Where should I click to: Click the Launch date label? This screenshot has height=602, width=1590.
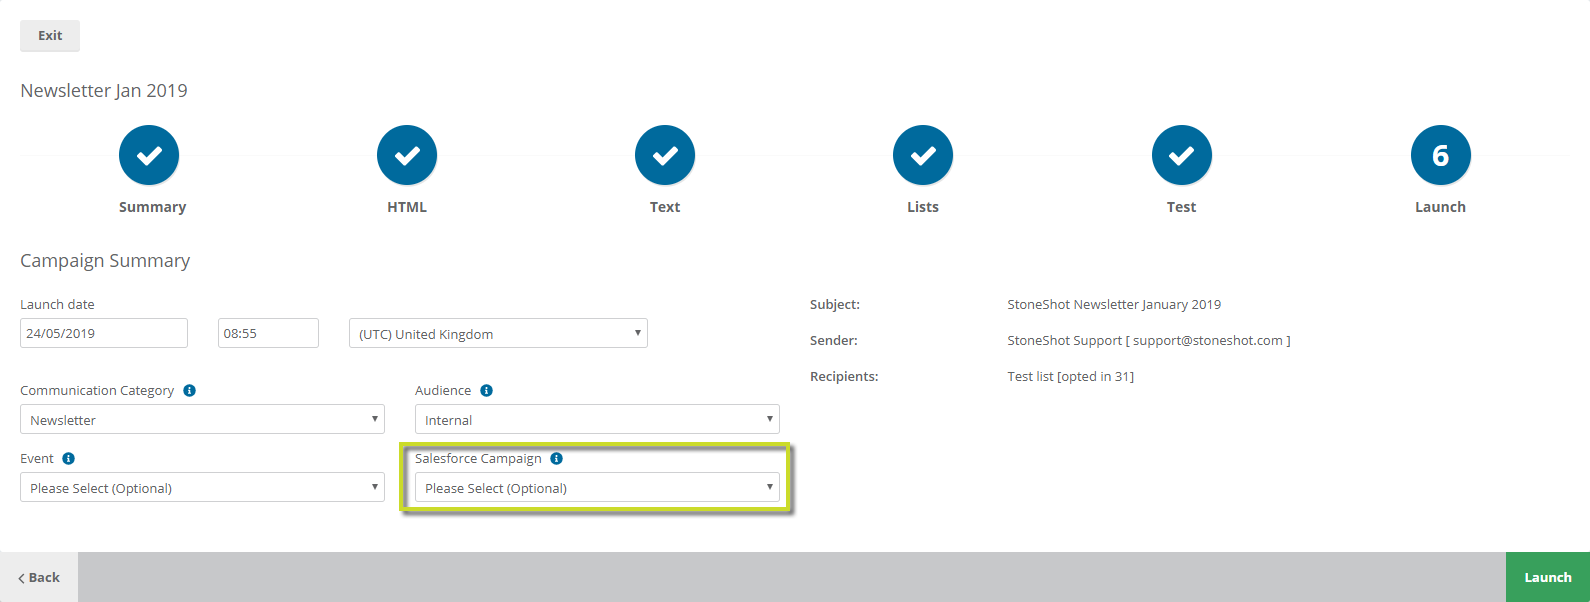(57, 304)
